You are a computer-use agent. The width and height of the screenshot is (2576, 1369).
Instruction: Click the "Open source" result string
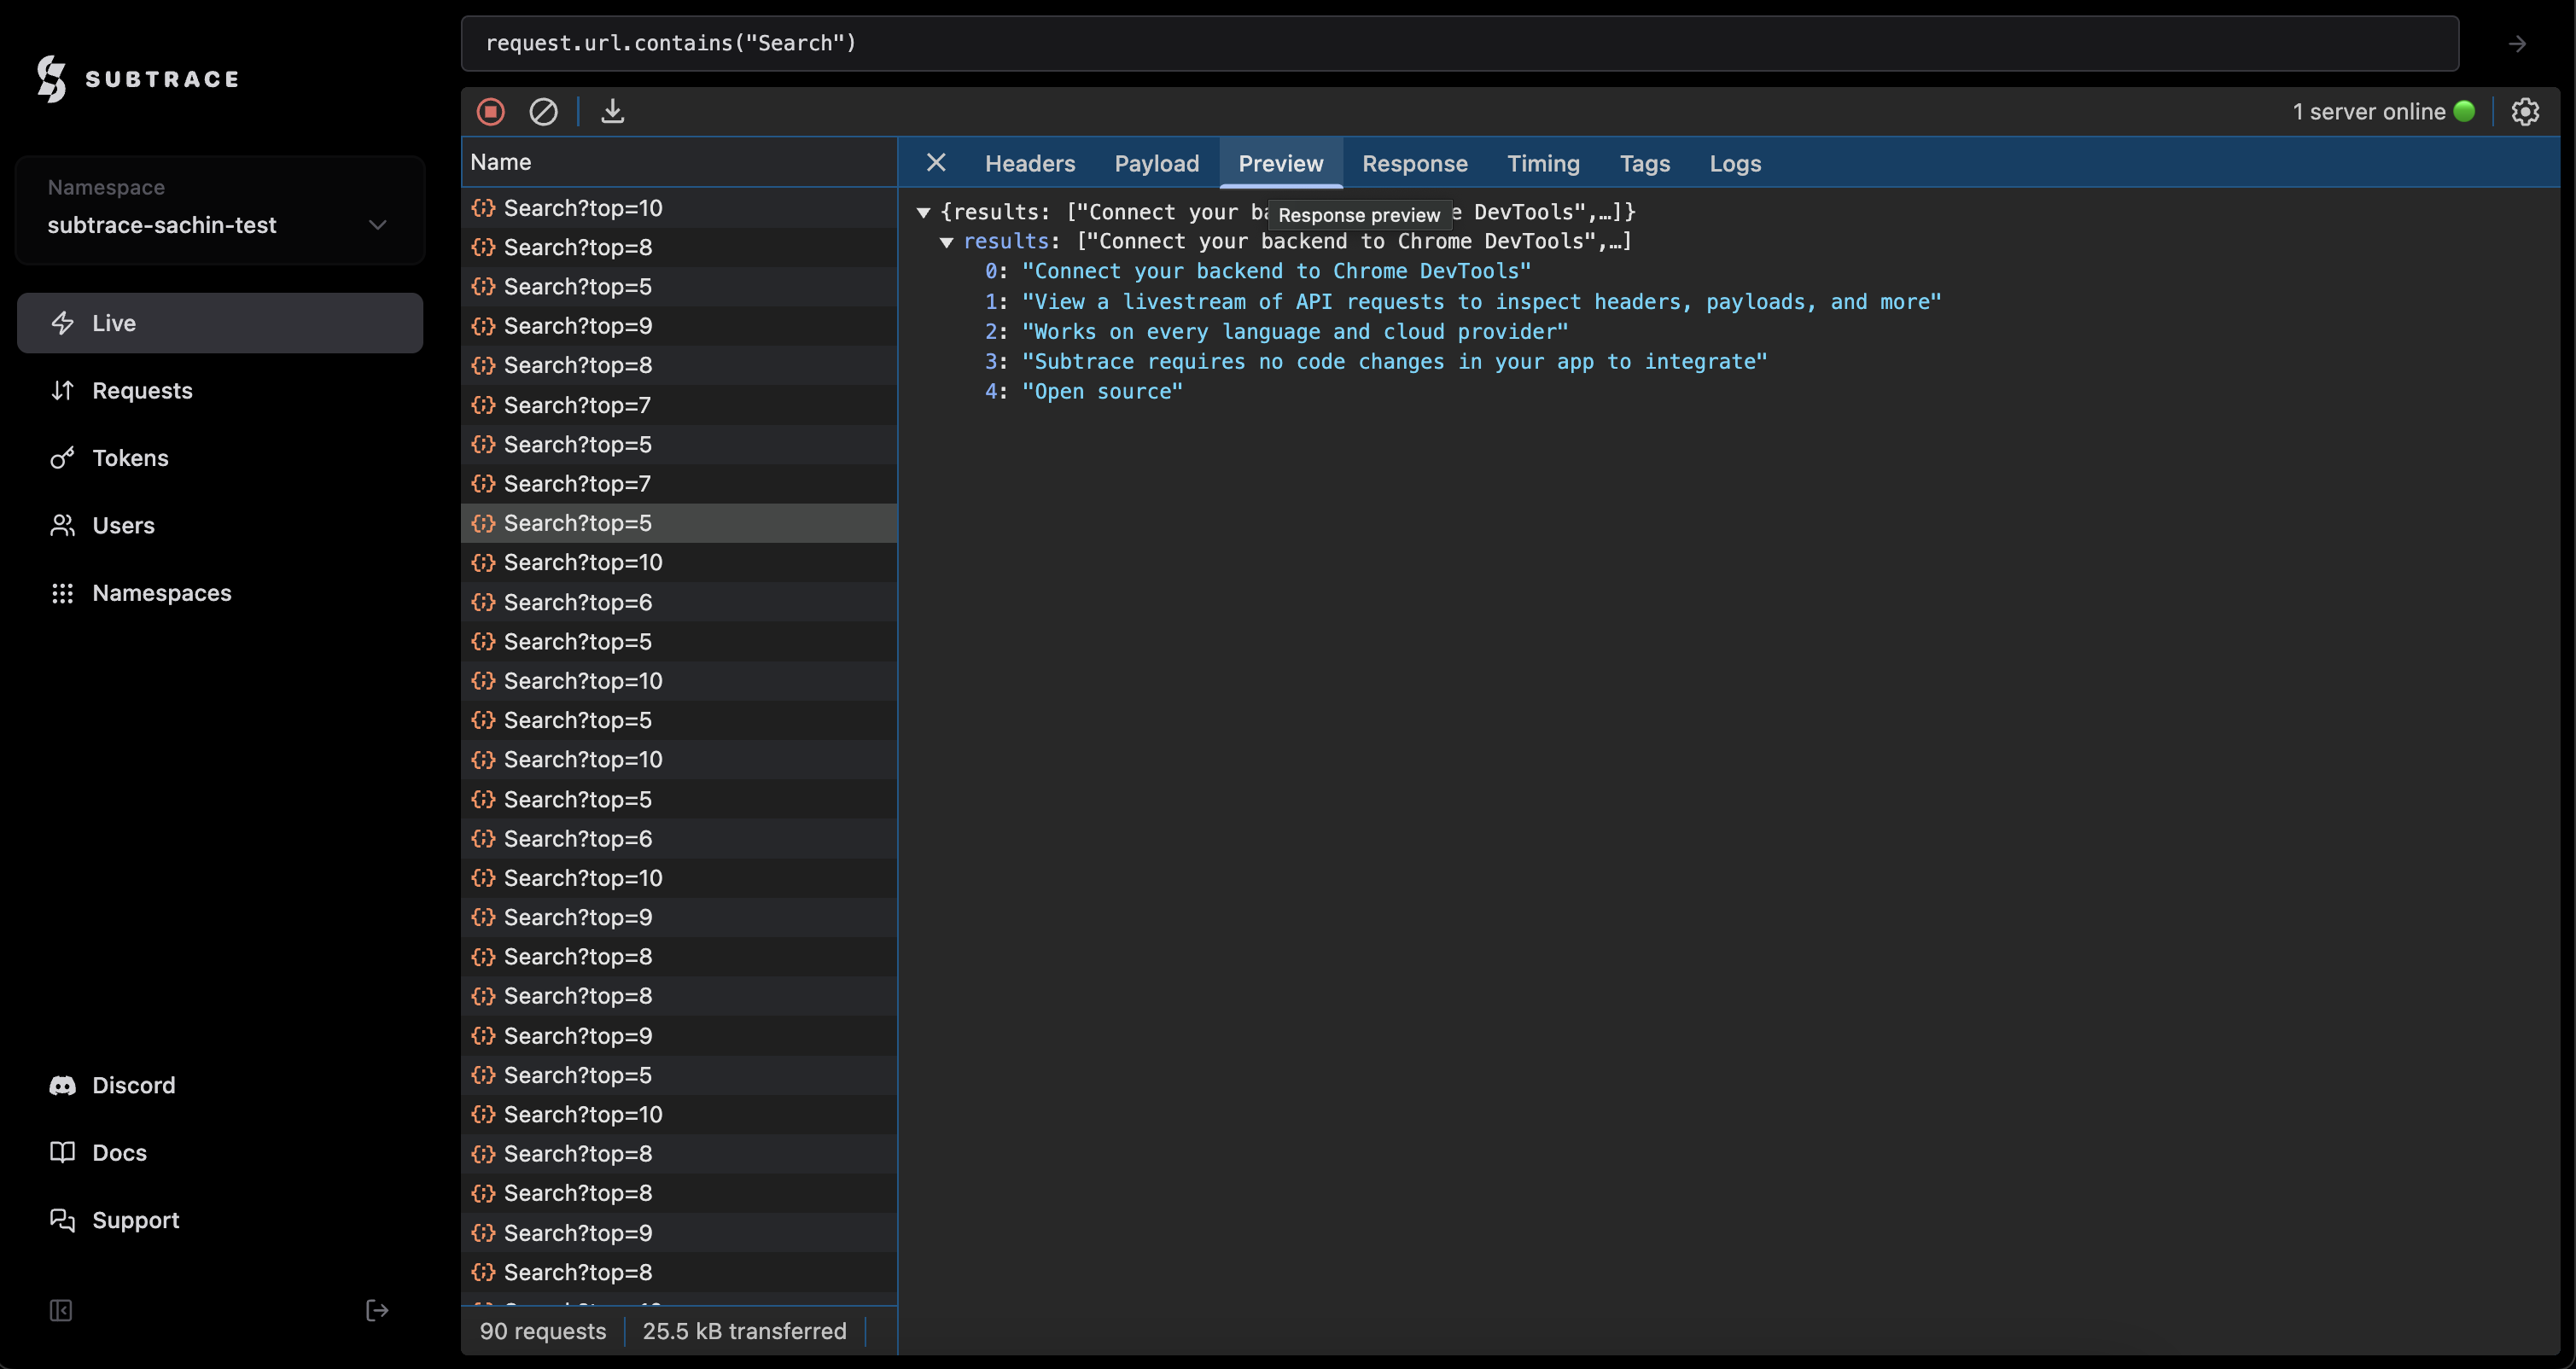(1102, 392)
